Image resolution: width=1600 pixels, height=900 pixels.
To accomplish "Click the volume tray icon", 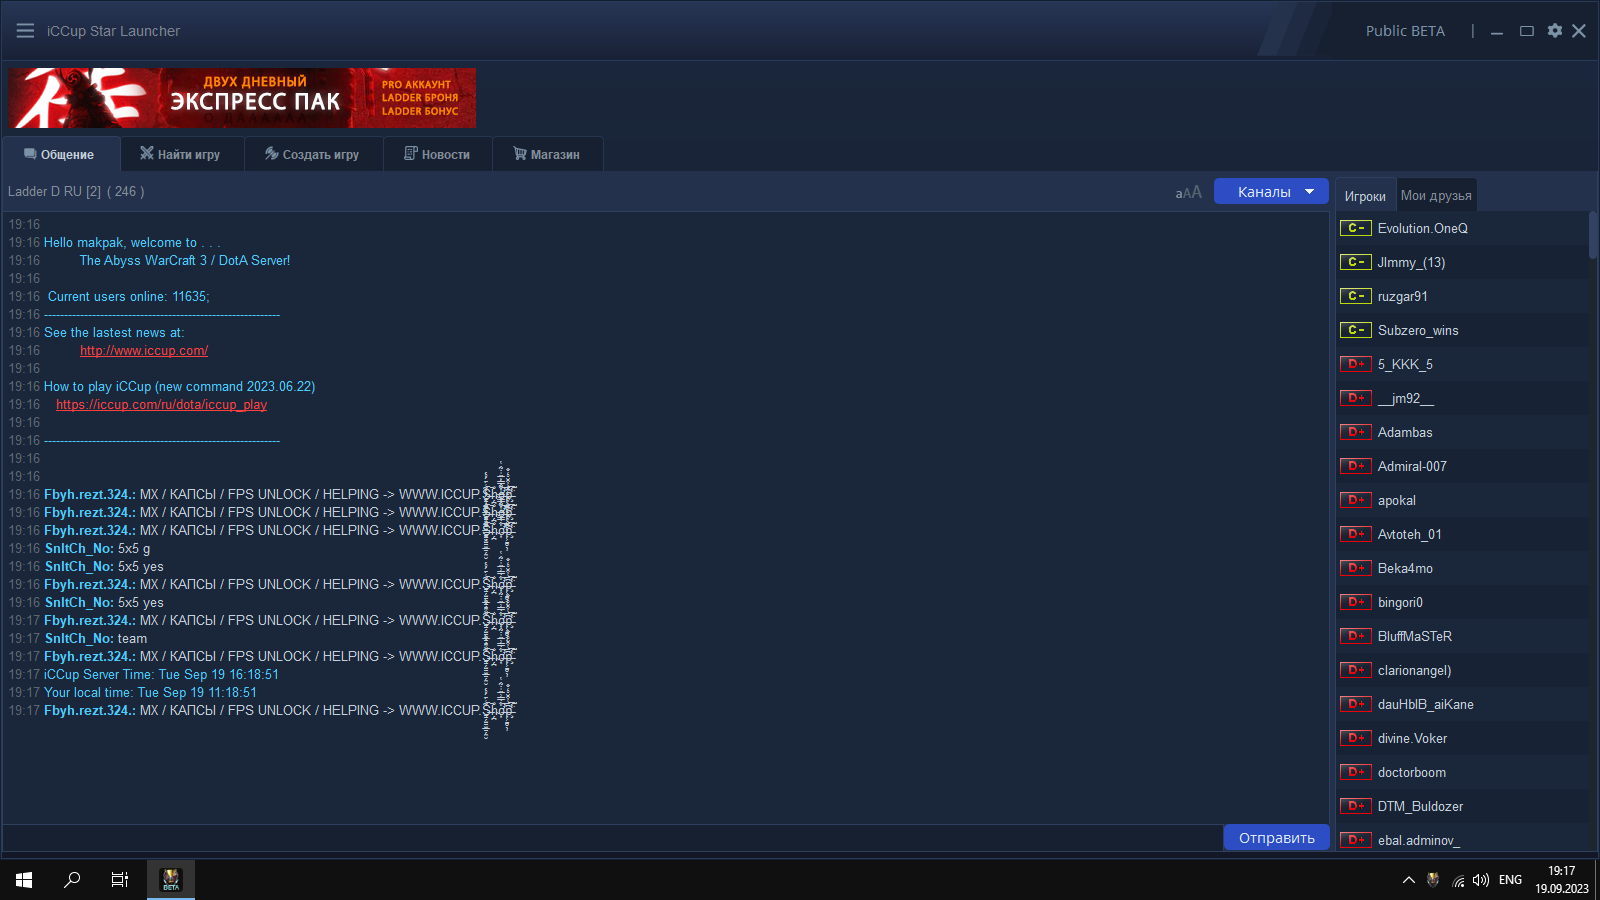I will (x=1481, y=880).
